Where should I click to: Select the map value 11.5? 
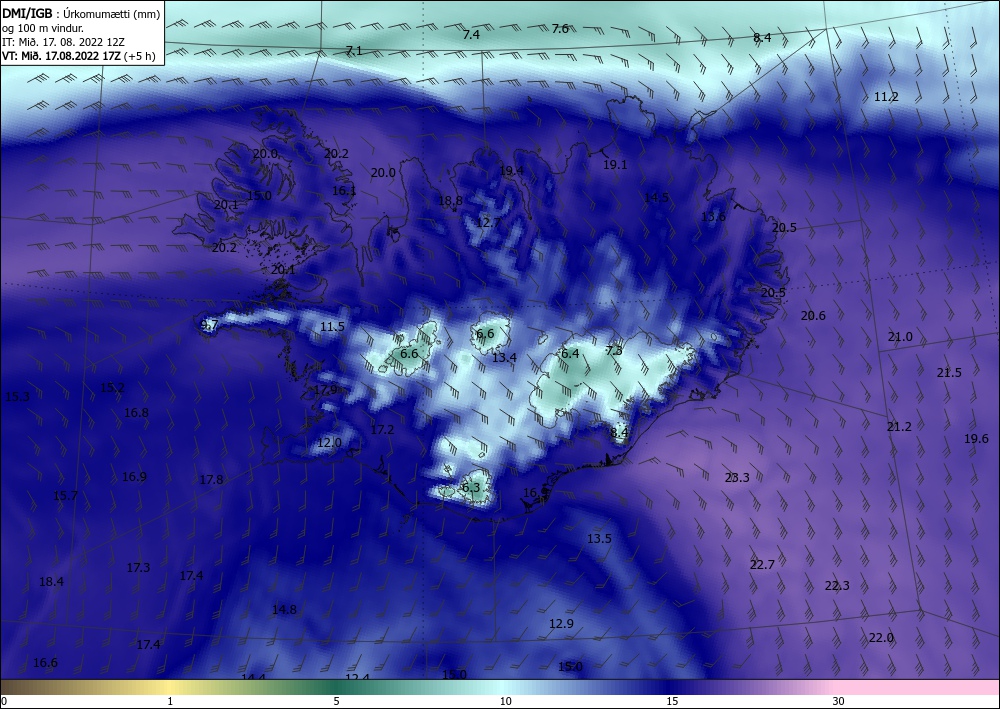click(332, 326)
